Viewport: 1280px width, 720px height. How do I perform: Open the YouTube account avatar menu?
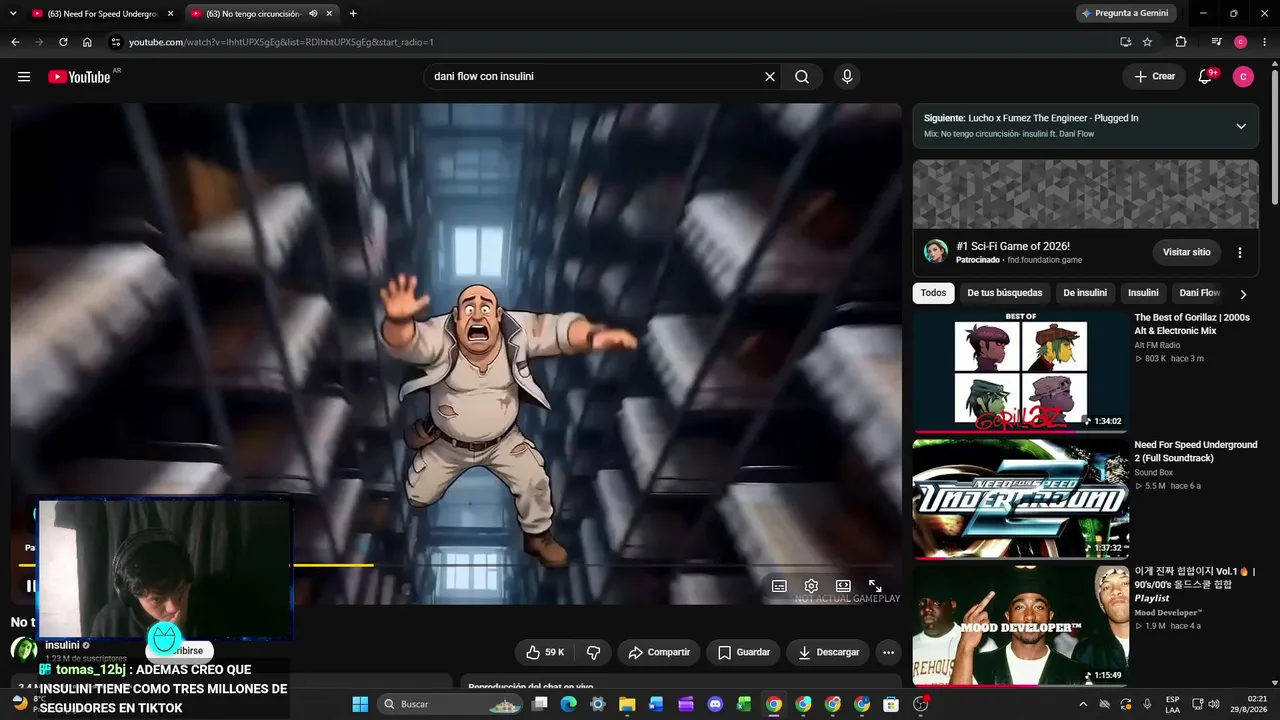pyautogui.click(x=1243, y=77)
